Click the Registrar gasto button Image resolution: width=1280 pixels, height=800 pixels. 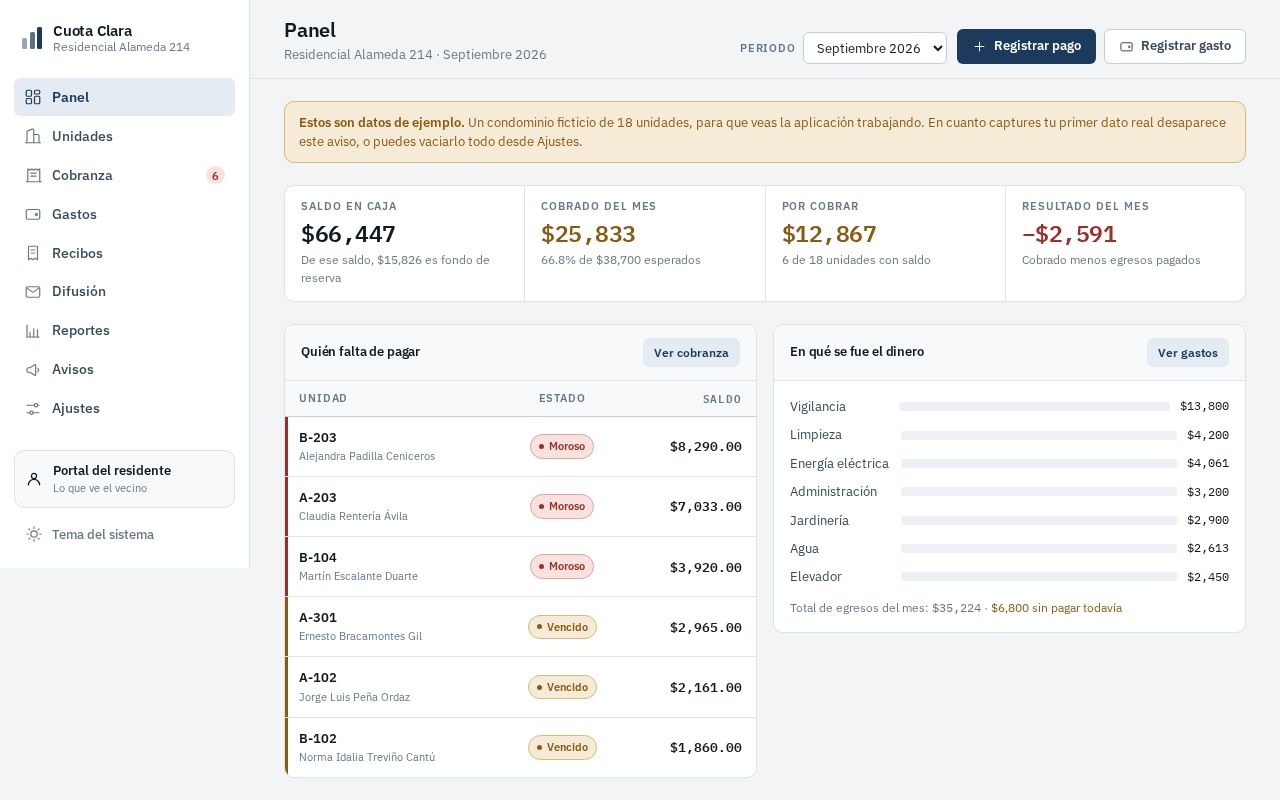[1175, 46]
